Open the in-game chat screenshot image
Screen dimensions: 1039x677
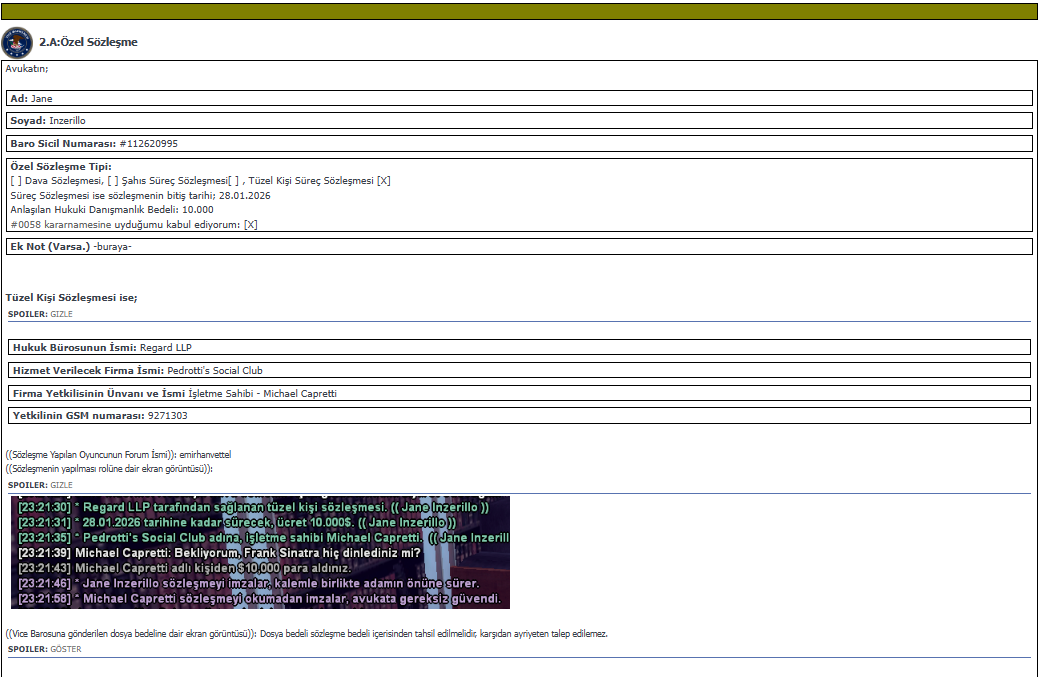click(260, 552)
